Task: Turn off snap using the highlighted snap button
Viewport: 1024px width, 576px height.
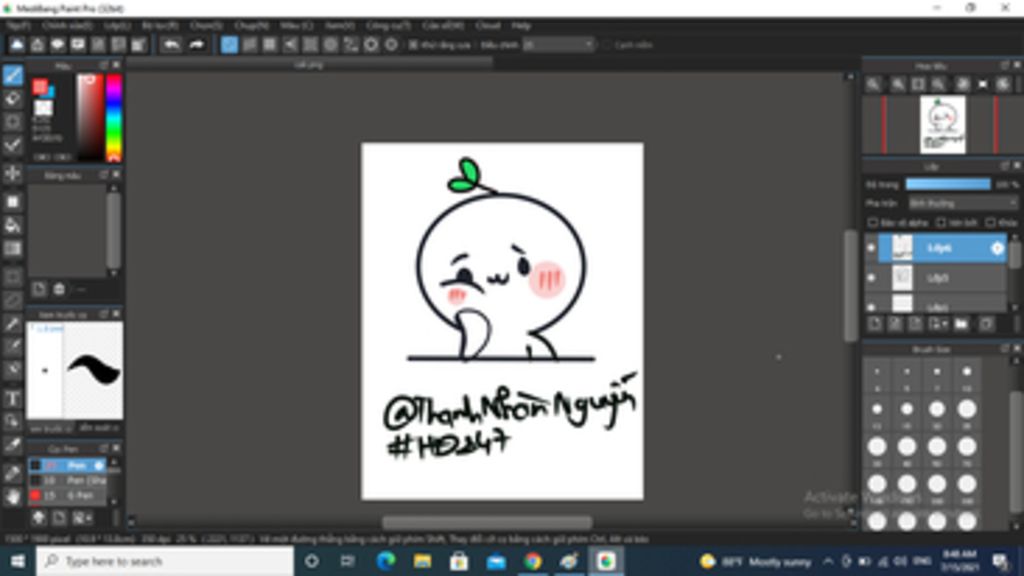Action: pos(229,44)
